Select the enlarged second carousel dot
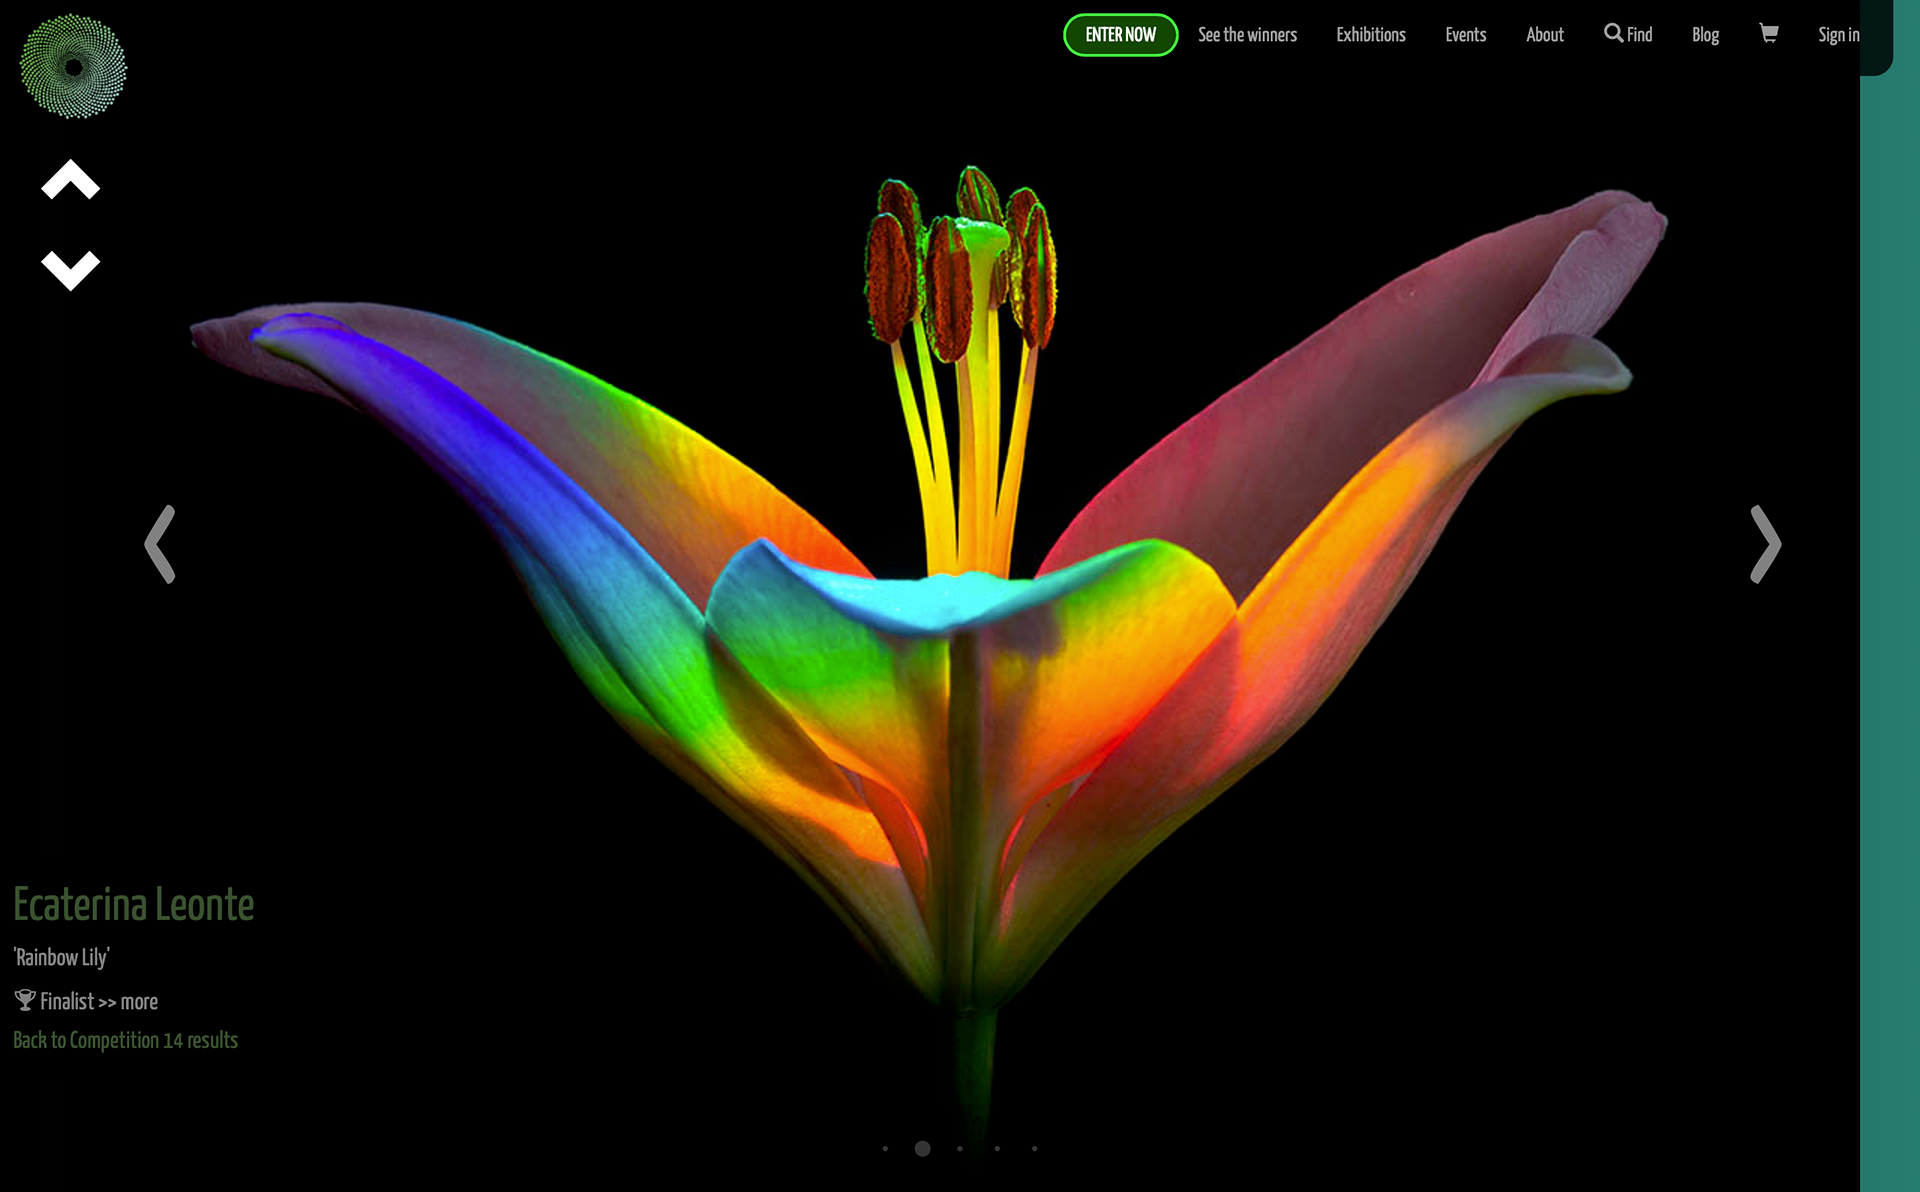This screenshot has width=1920, height=1192. (922, 1148)
